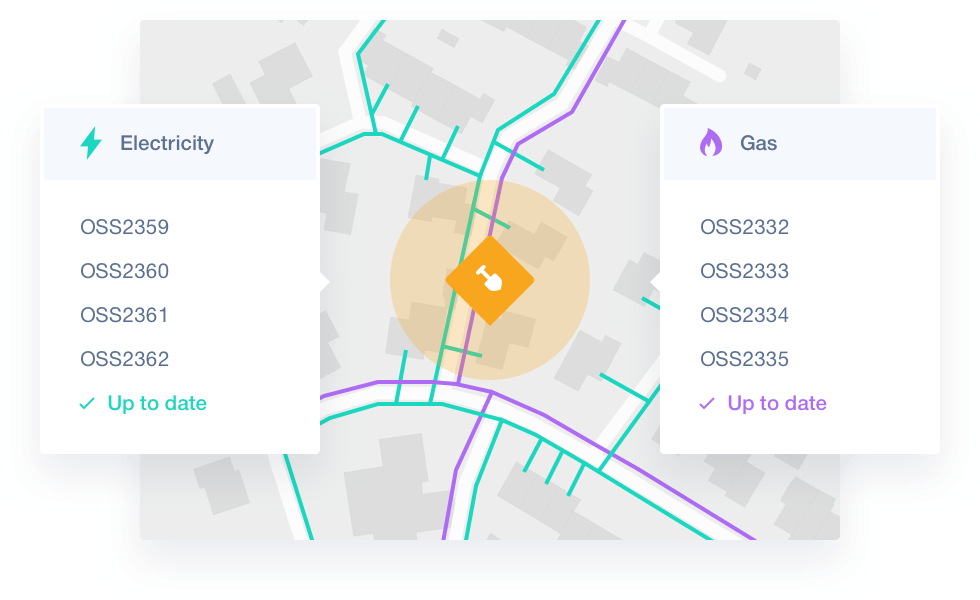This screenshot has height=600, width=980.
Task: Click the purple checkmark in Gas panel
Action: coord(707,404)
